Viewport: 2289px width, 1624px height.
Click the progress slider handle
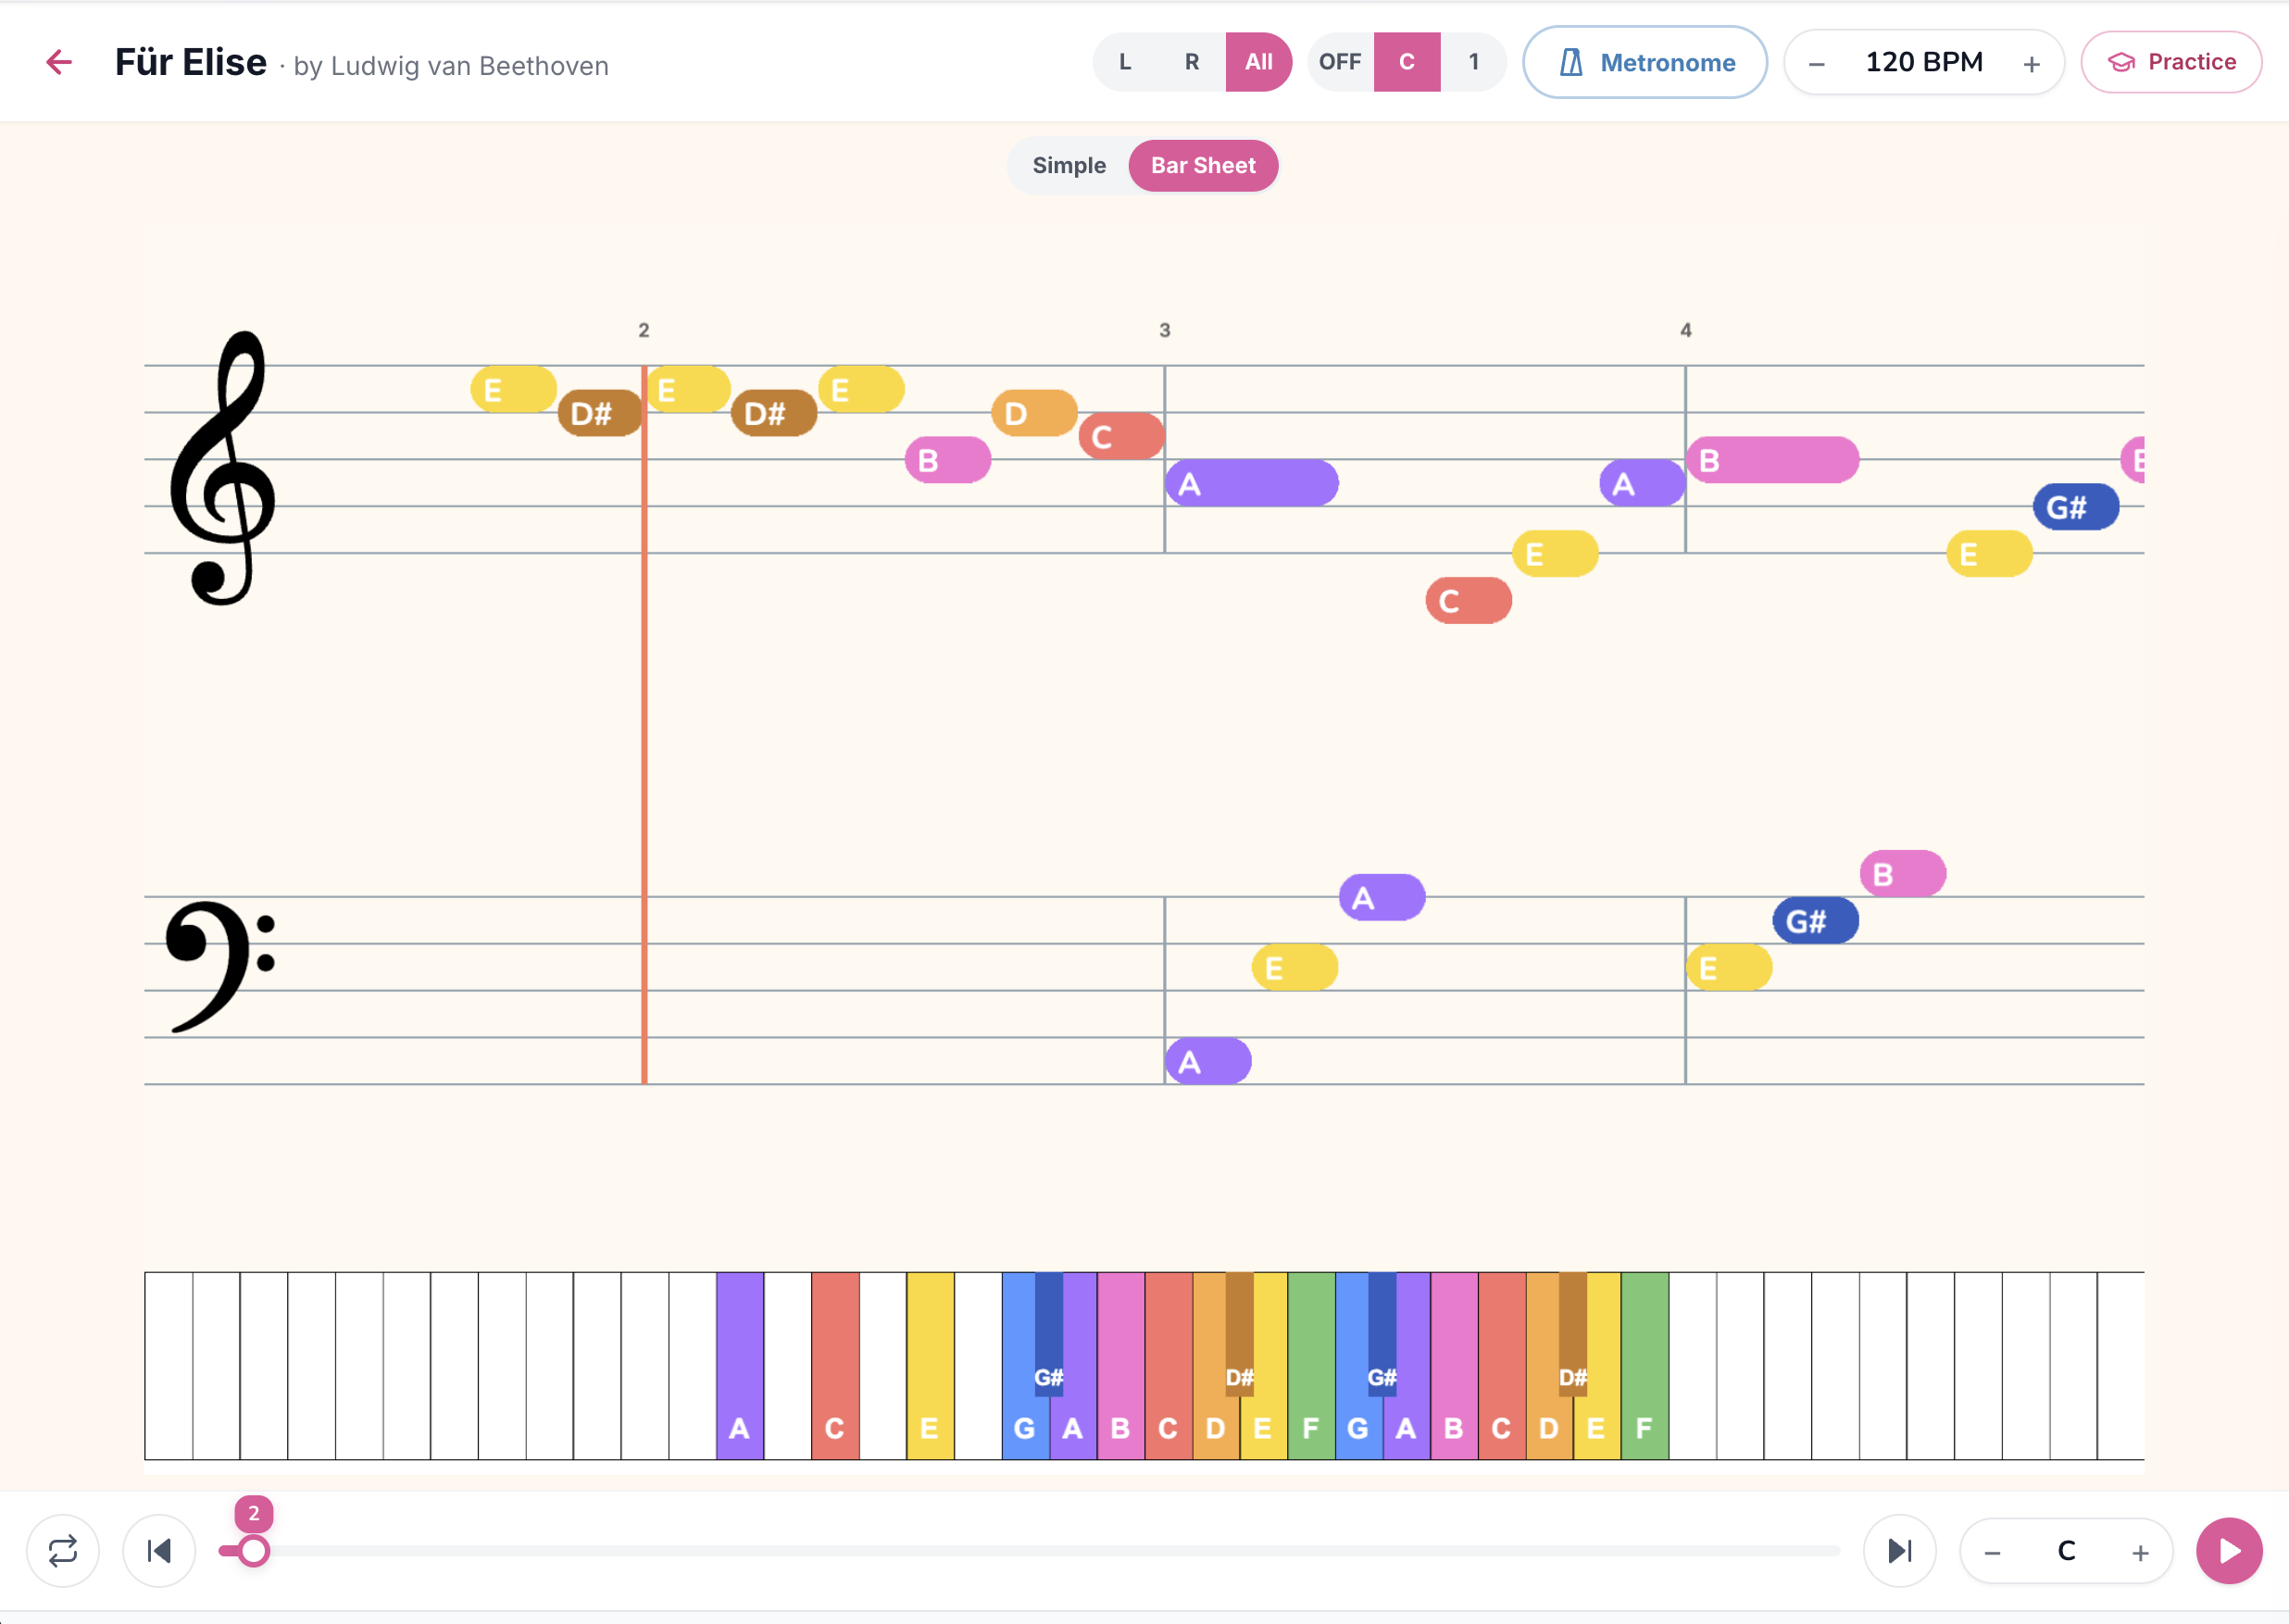253,1551
